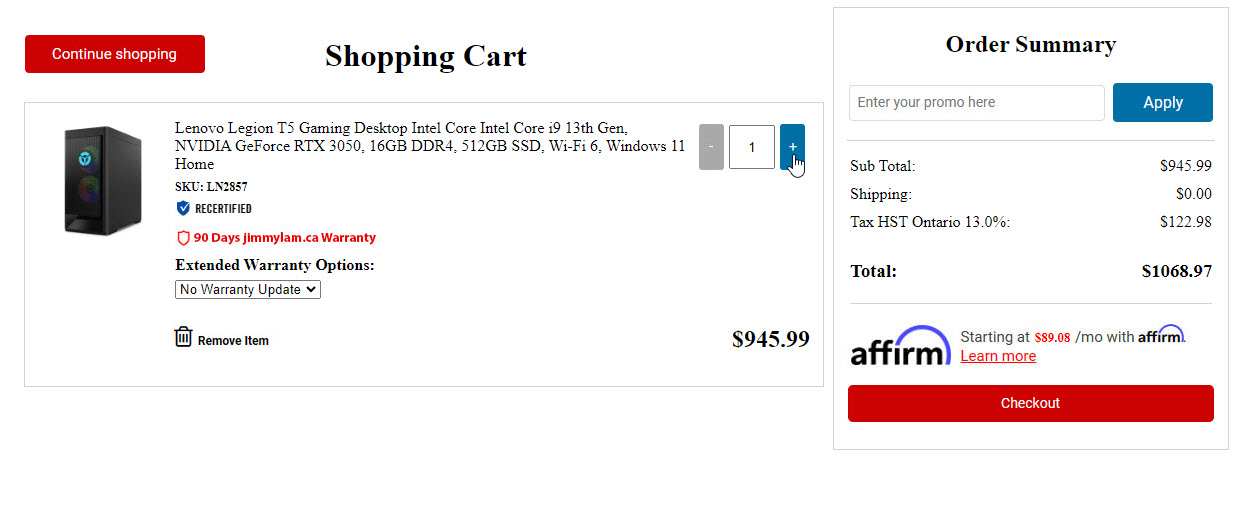This screenshot has width=1254, height=524.
Task: Click the blue Recertified shield icon
Action: [183, 208]
